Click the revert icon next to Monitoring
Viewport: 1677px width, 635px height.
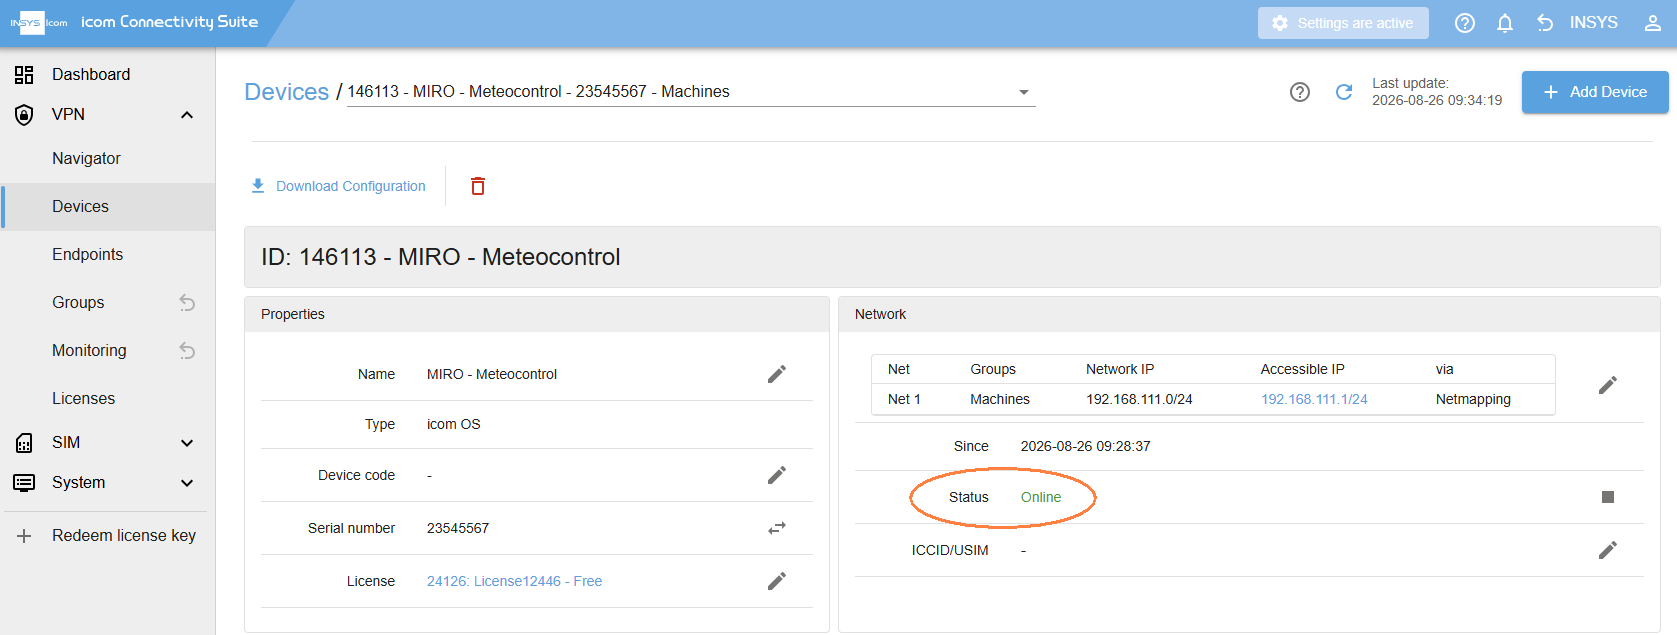(x=187, y=351)
